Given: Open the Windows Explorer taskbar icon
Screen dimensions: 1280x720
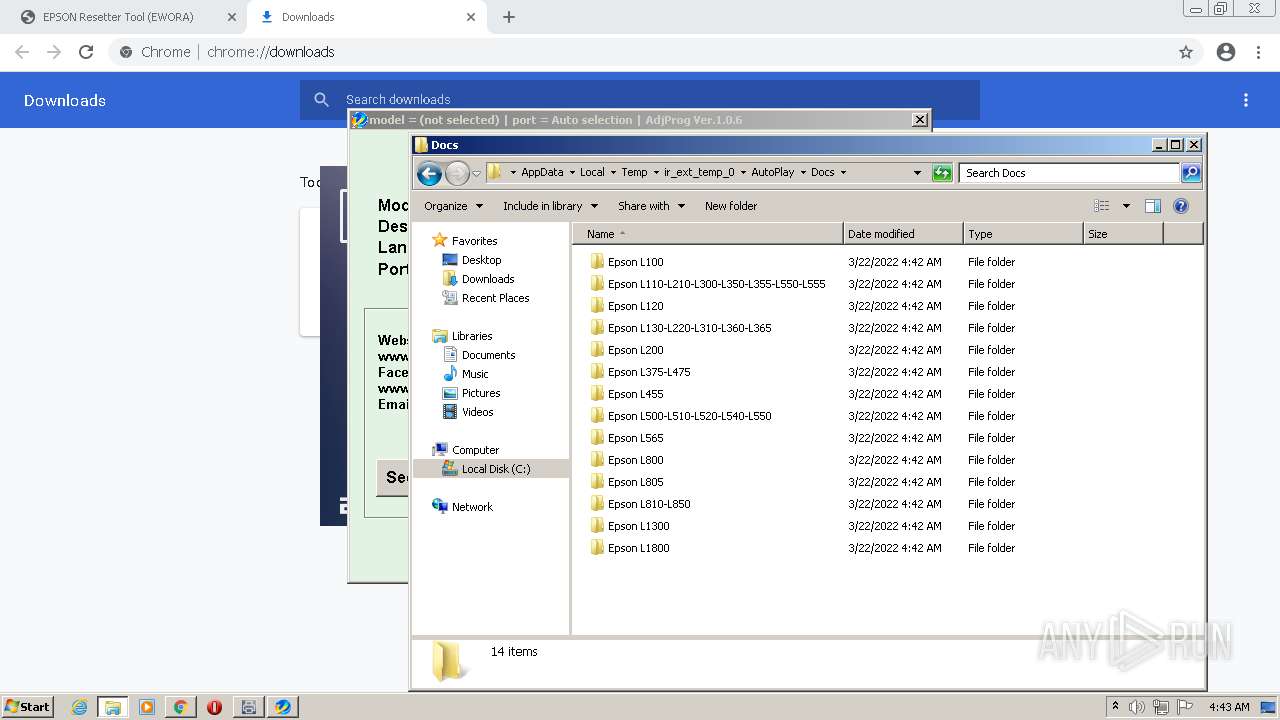Looking at the screenshot, I should (x=113, y=707).
